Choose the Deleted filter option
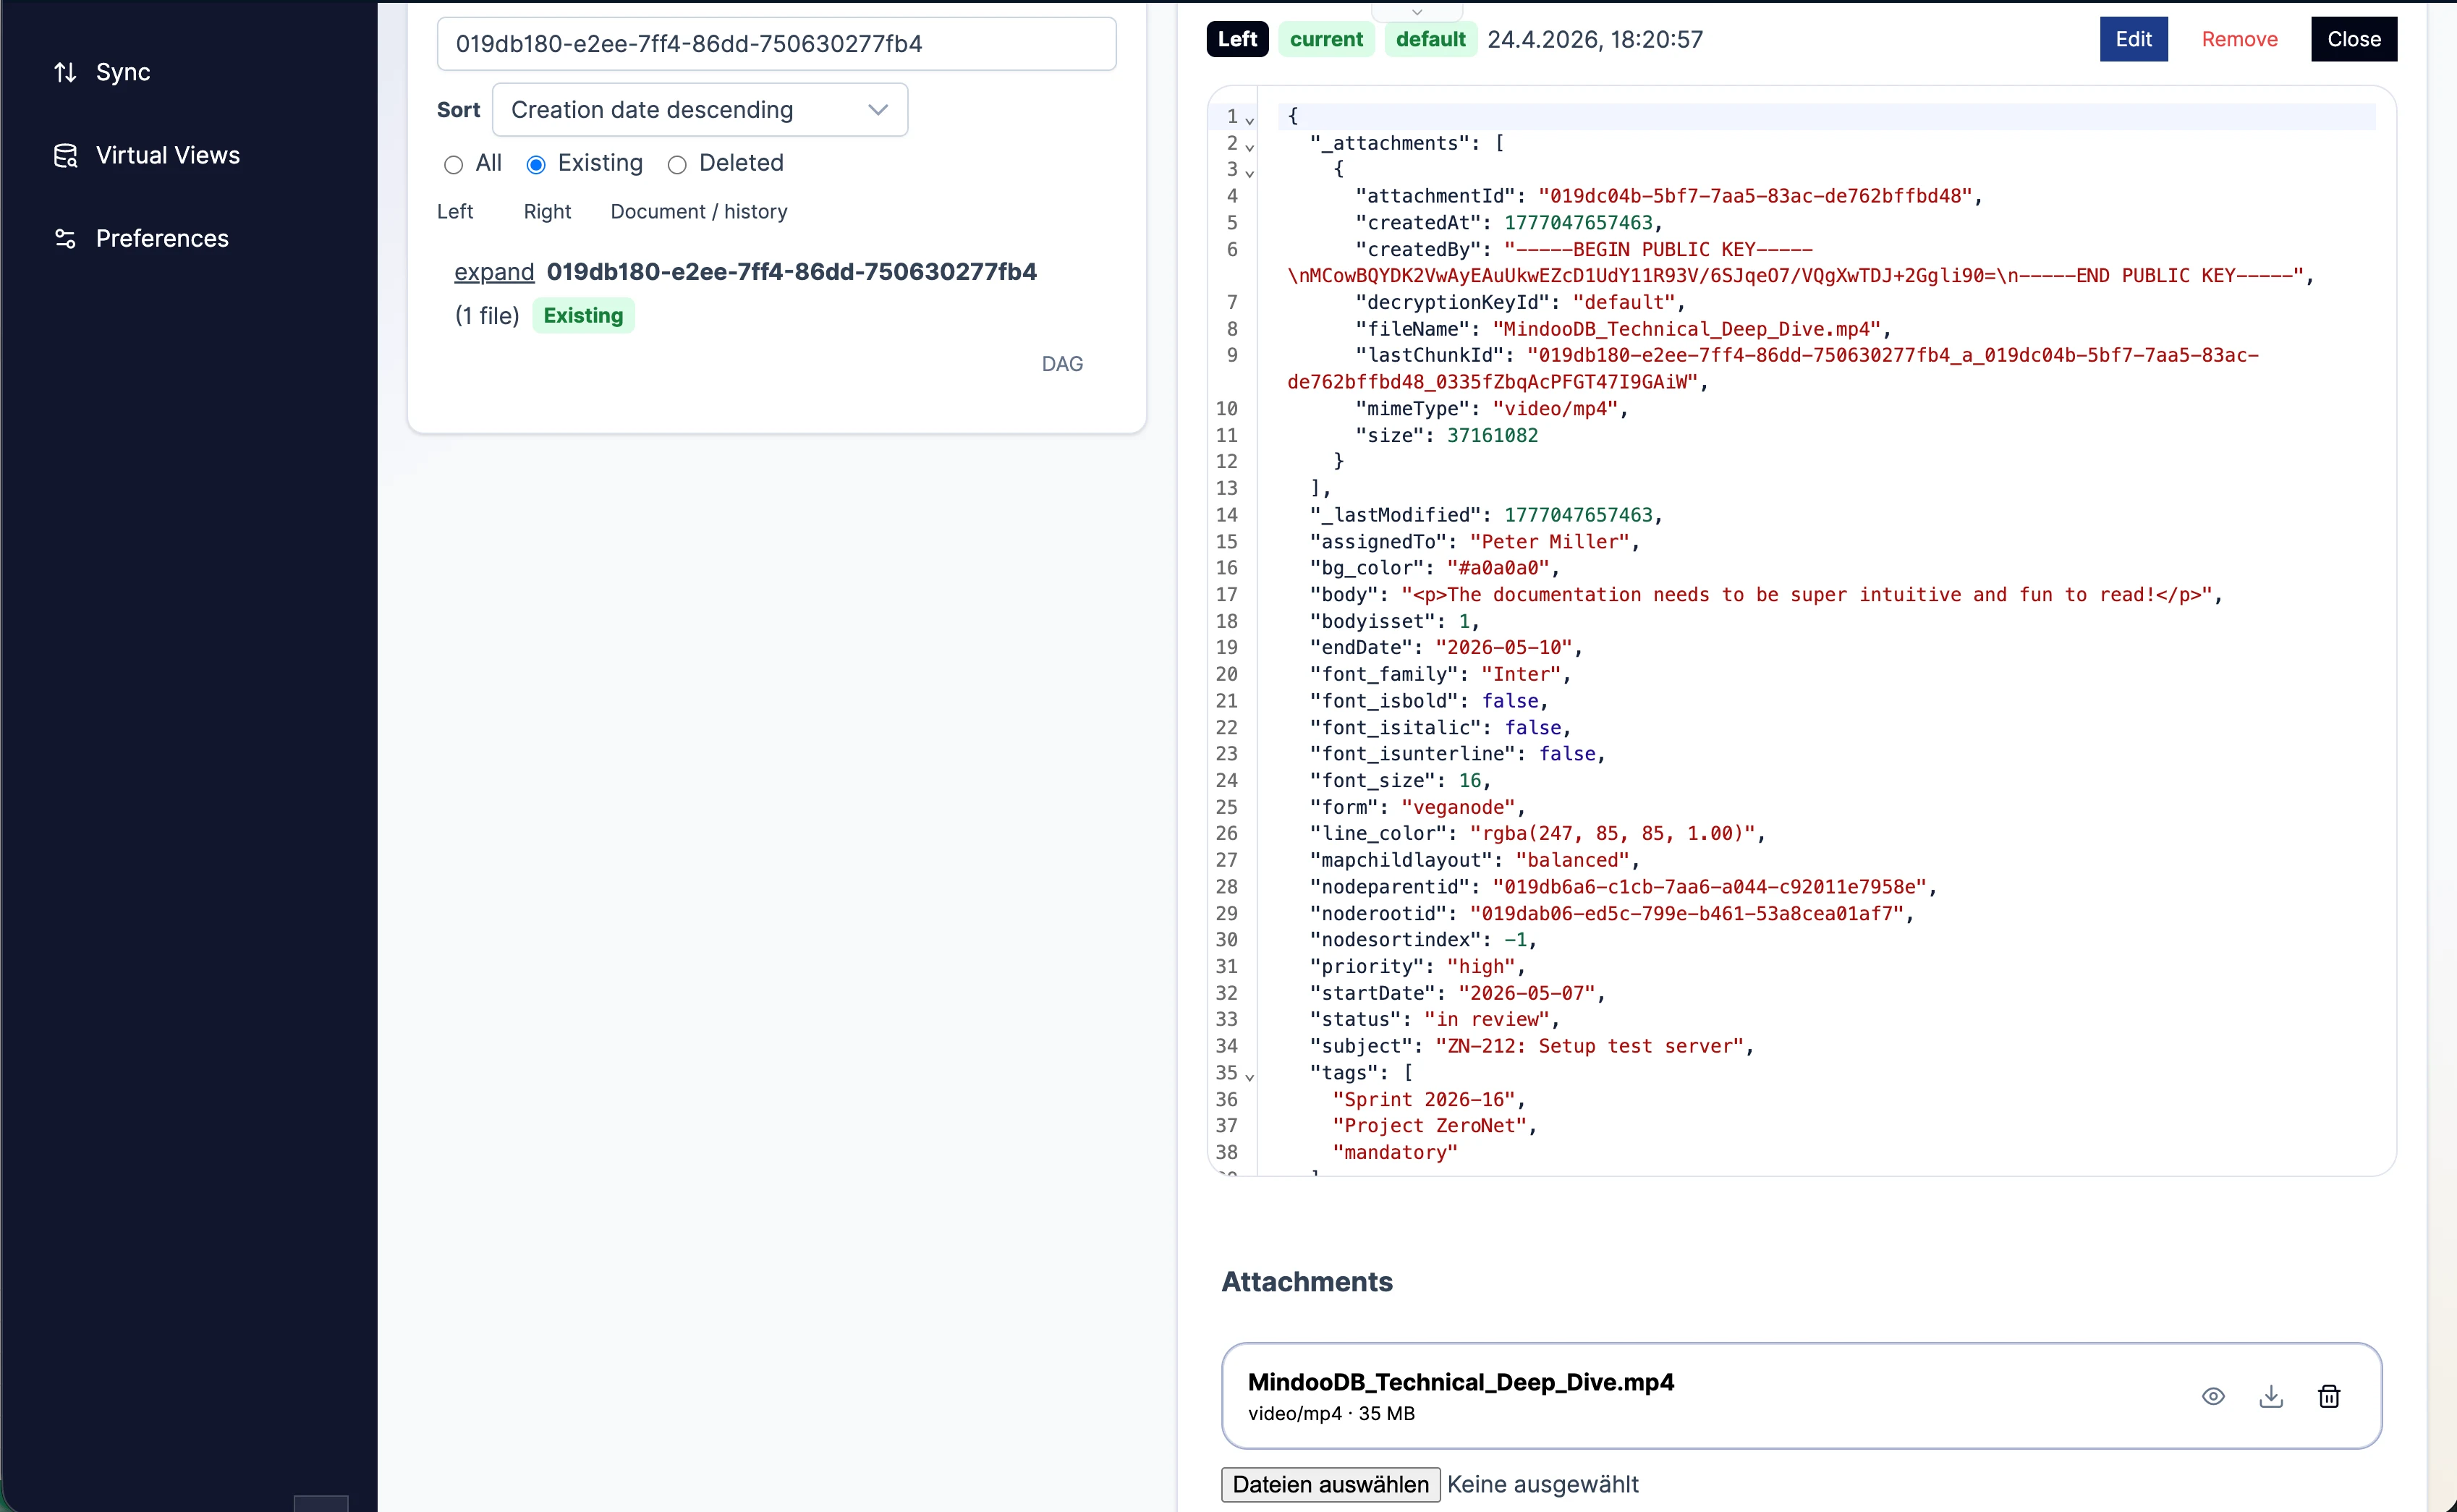The width and height of the screenshot is (2457, 1512). (677, 165)
